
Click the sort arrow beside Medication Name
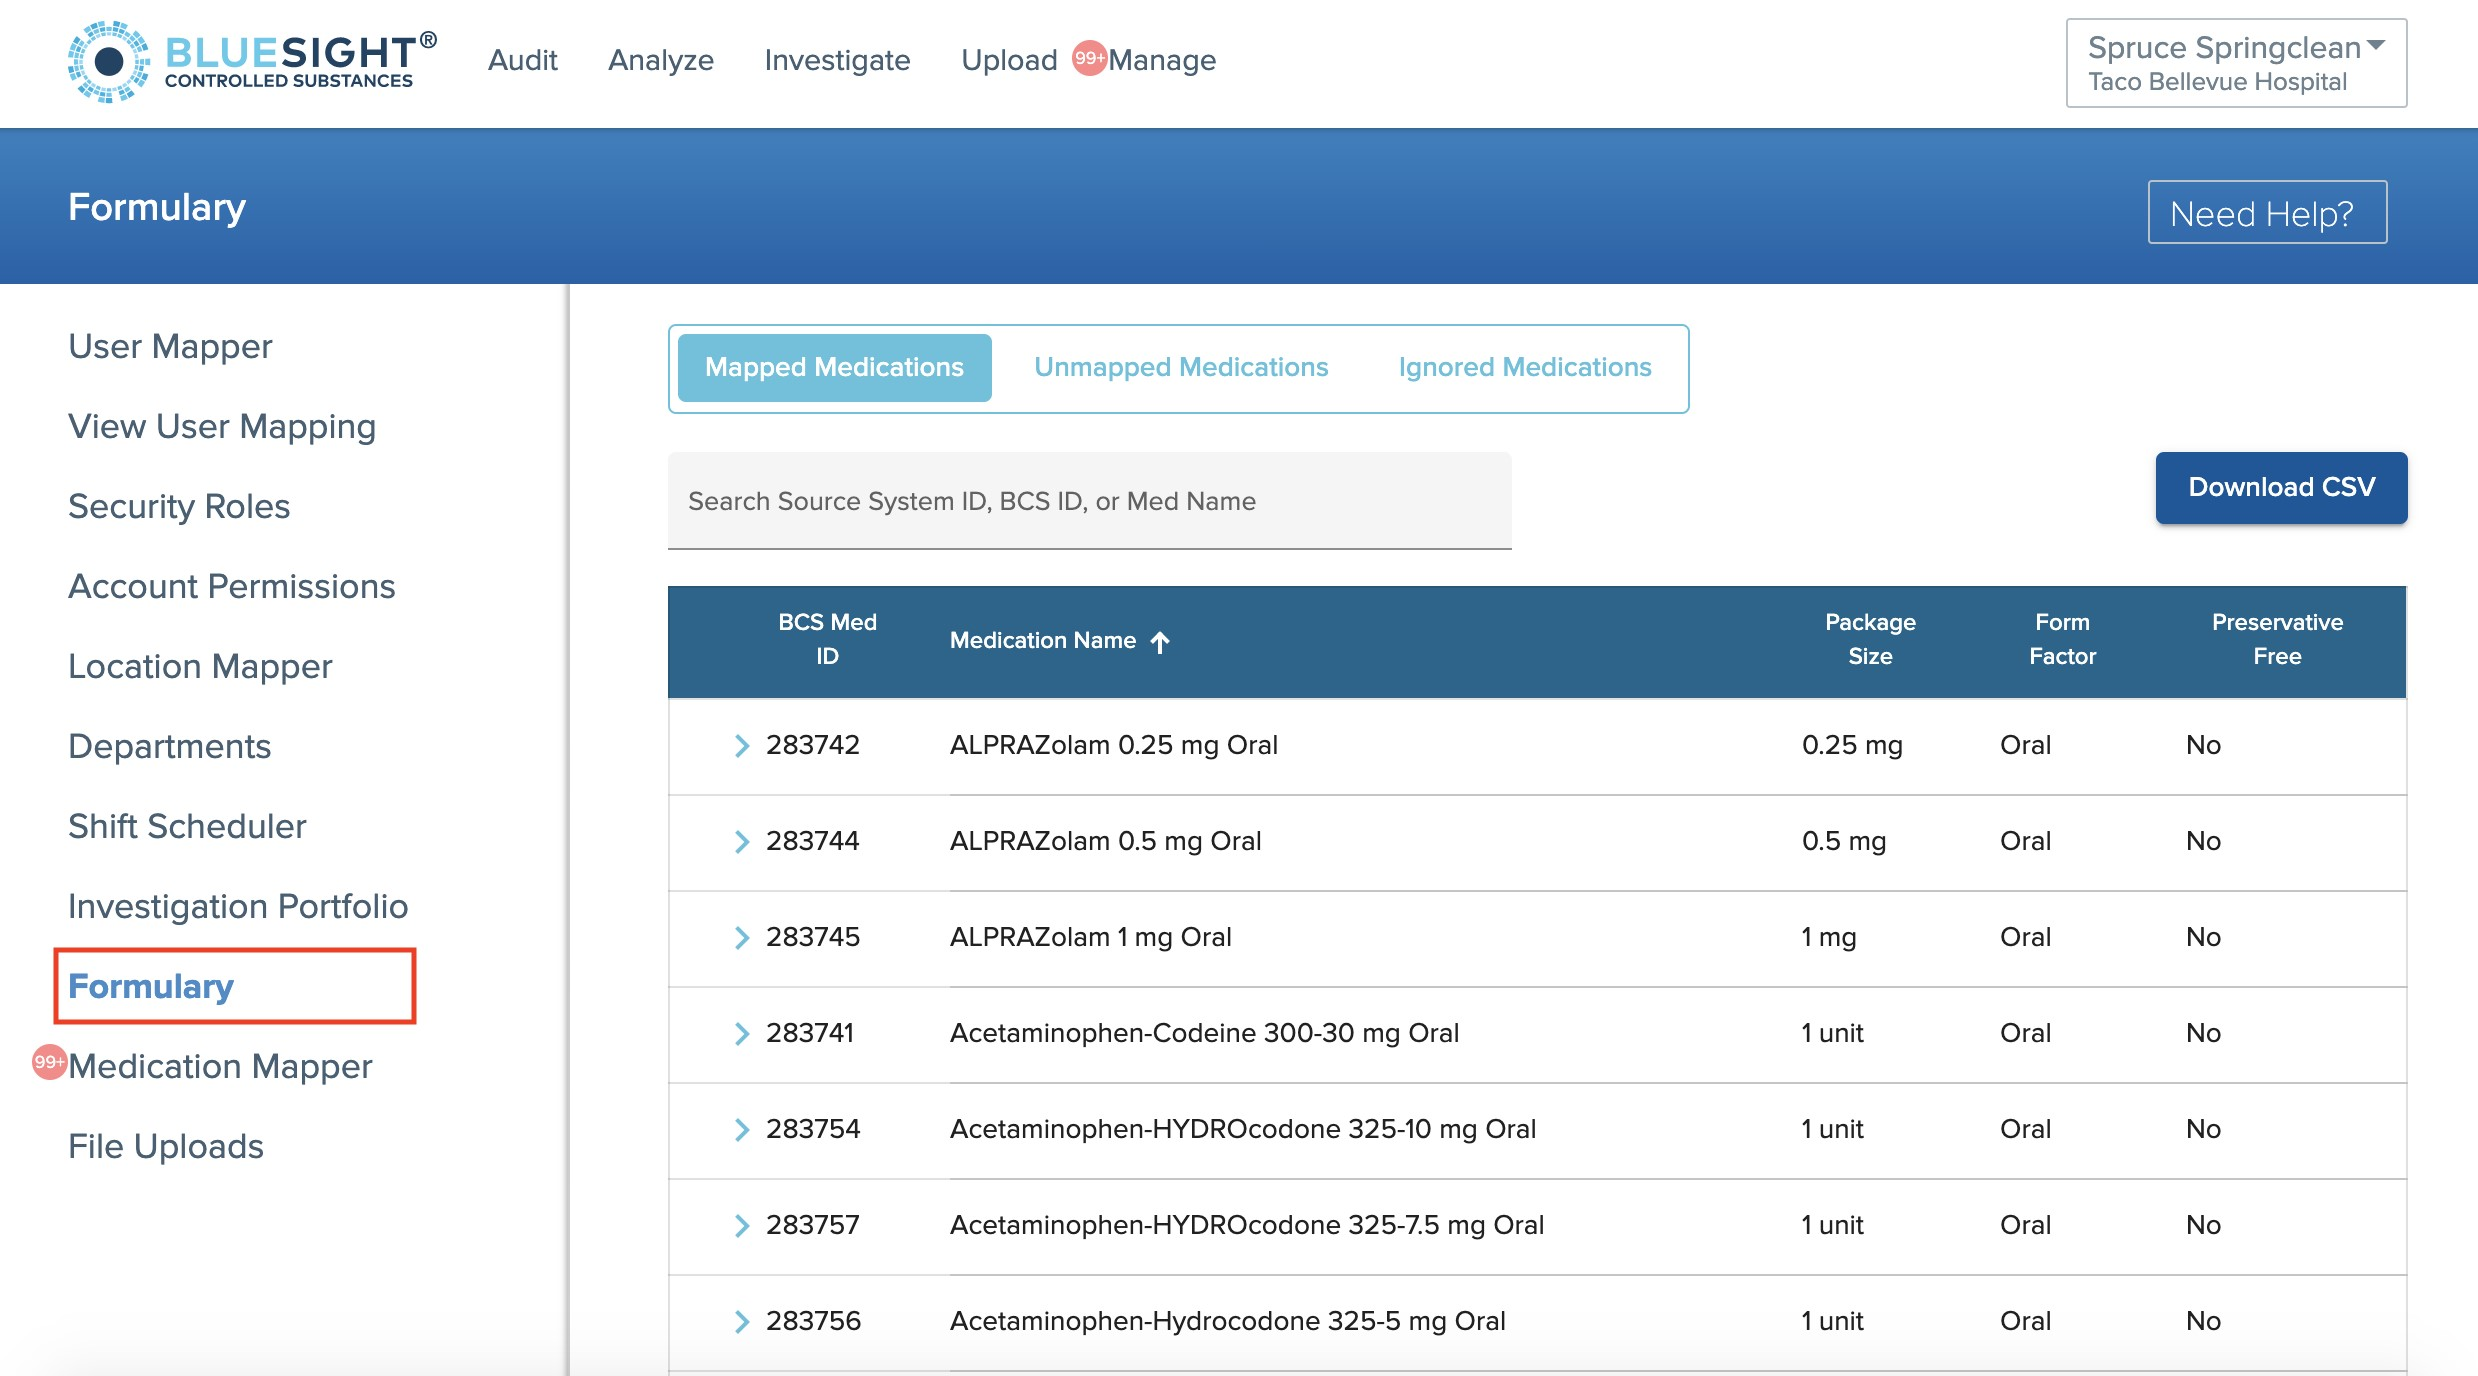(x=1160, y=642)
